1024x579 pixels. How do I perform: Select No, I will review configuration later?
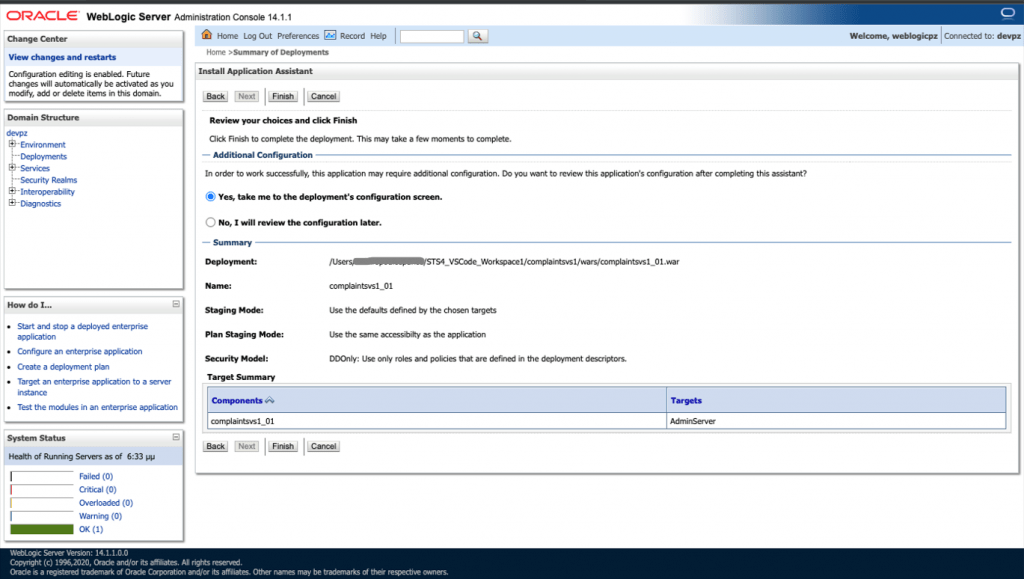click(210, 223)
